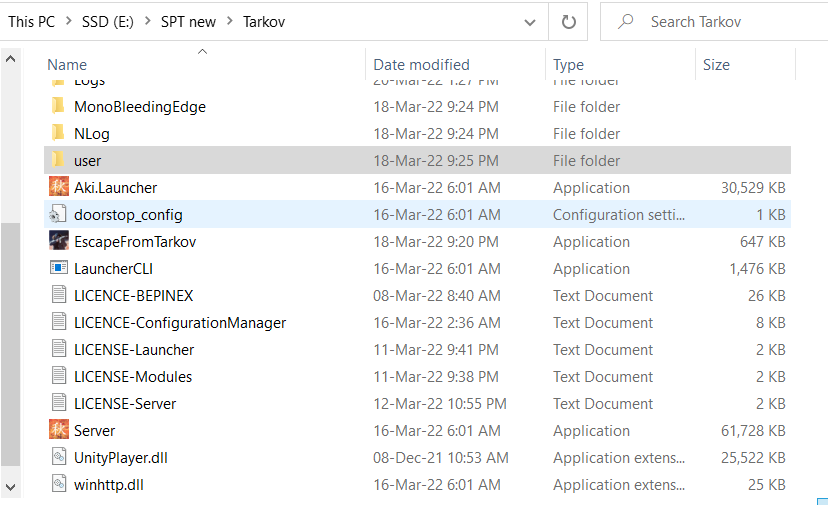Sort files by Date modified column
828x505 pixels.
point(421,64)
